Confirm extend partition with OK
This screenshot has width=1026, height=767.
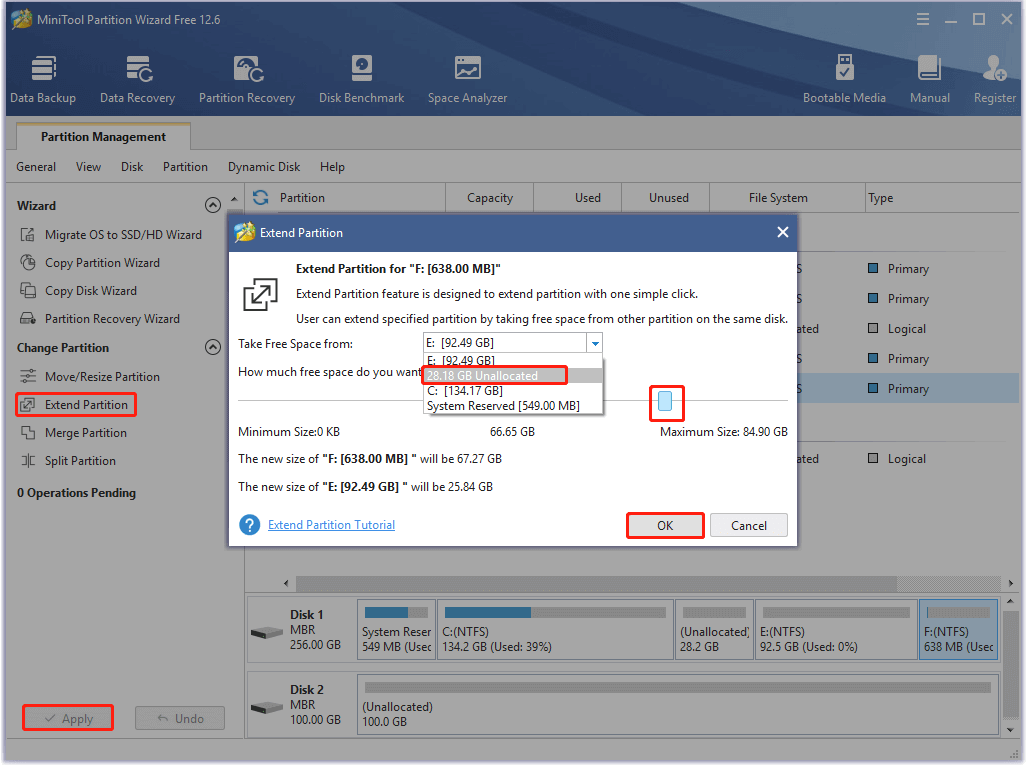[665, 526]
